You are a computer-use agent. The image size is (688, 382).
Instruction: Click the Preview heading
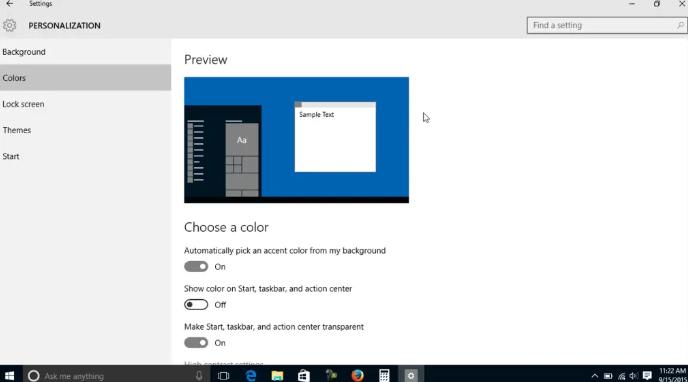tap(206, 60)
